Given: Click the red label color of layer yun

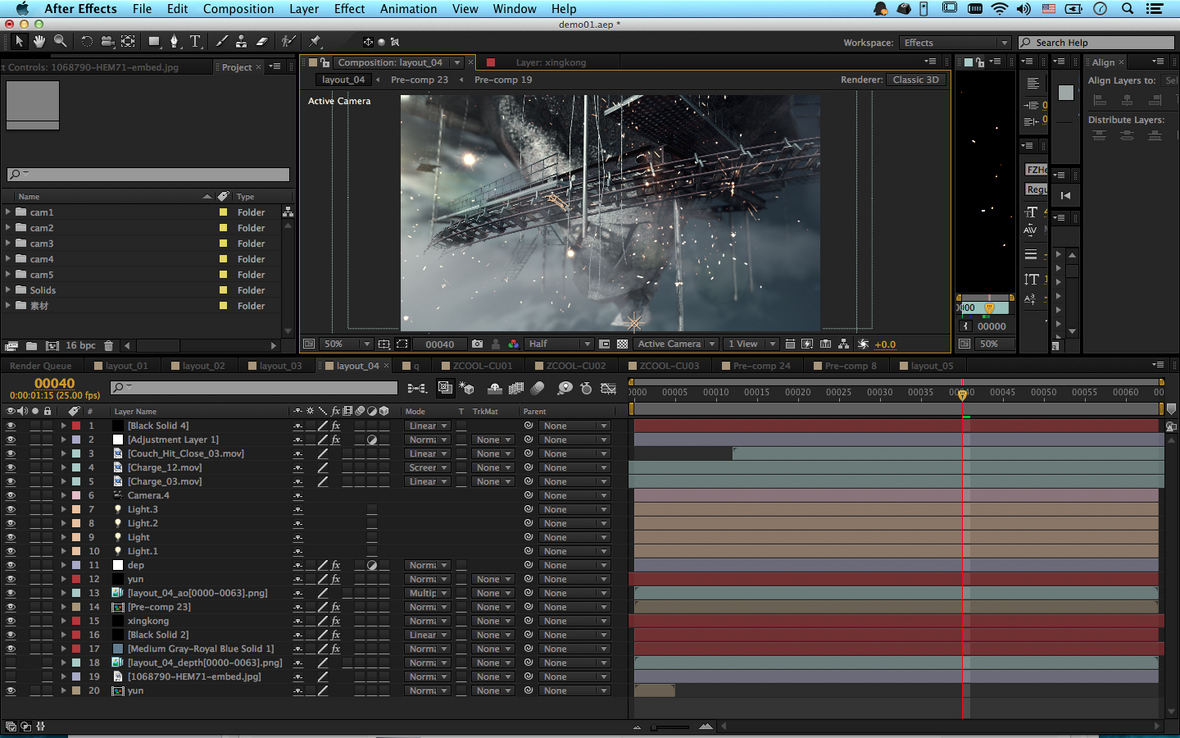Looking at the screenshot, I should [x=76, y=579].
